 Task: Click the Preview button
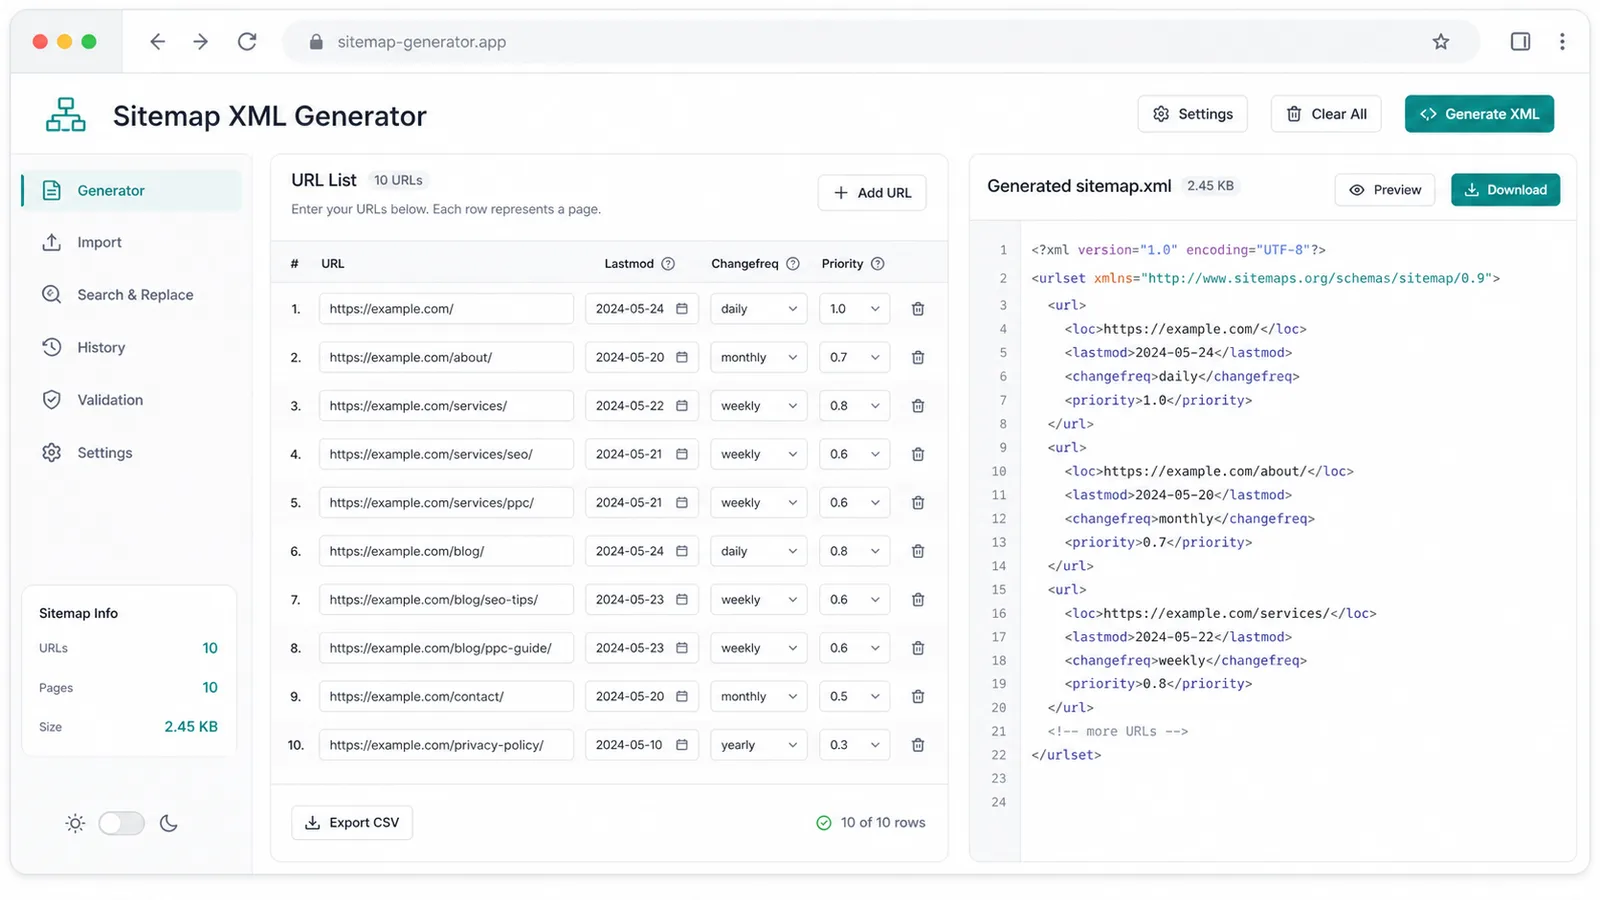pos(1385,190)
